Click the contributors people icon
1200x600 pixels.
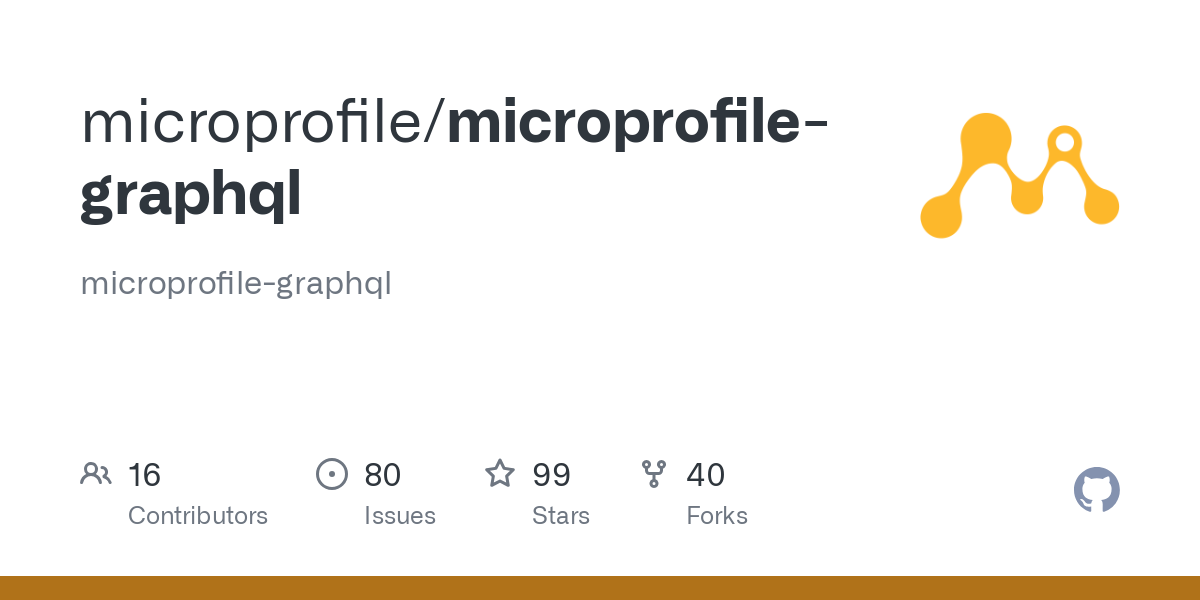tap(96, 474)
